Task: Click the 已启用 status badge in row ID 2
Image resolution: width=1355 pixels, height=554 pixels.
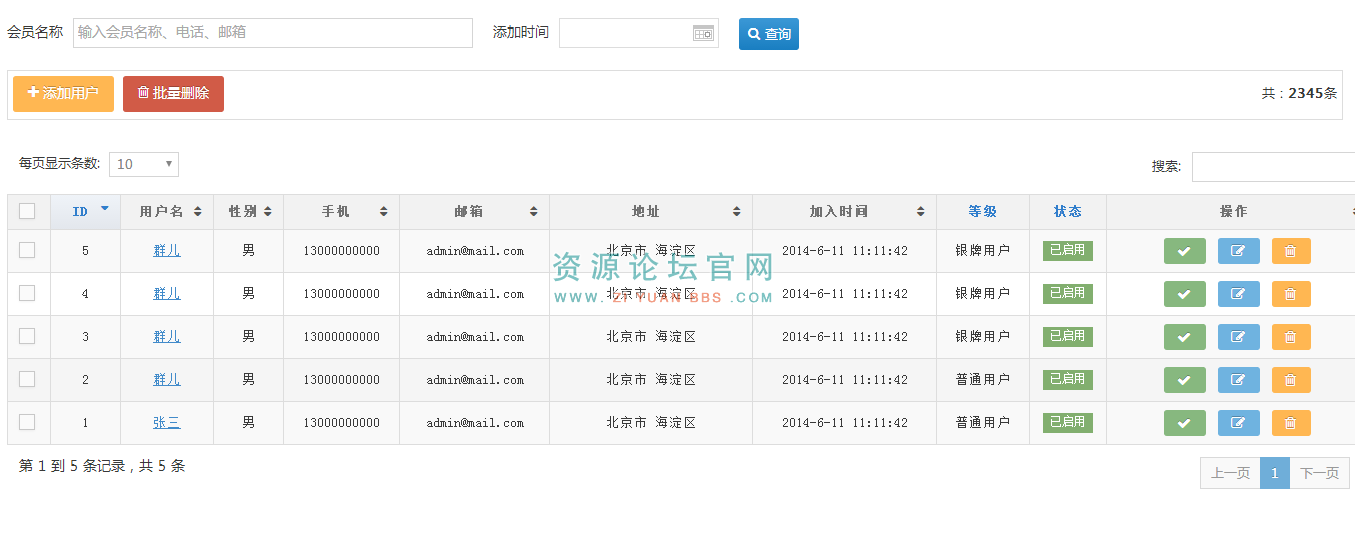Action: 1068,379
